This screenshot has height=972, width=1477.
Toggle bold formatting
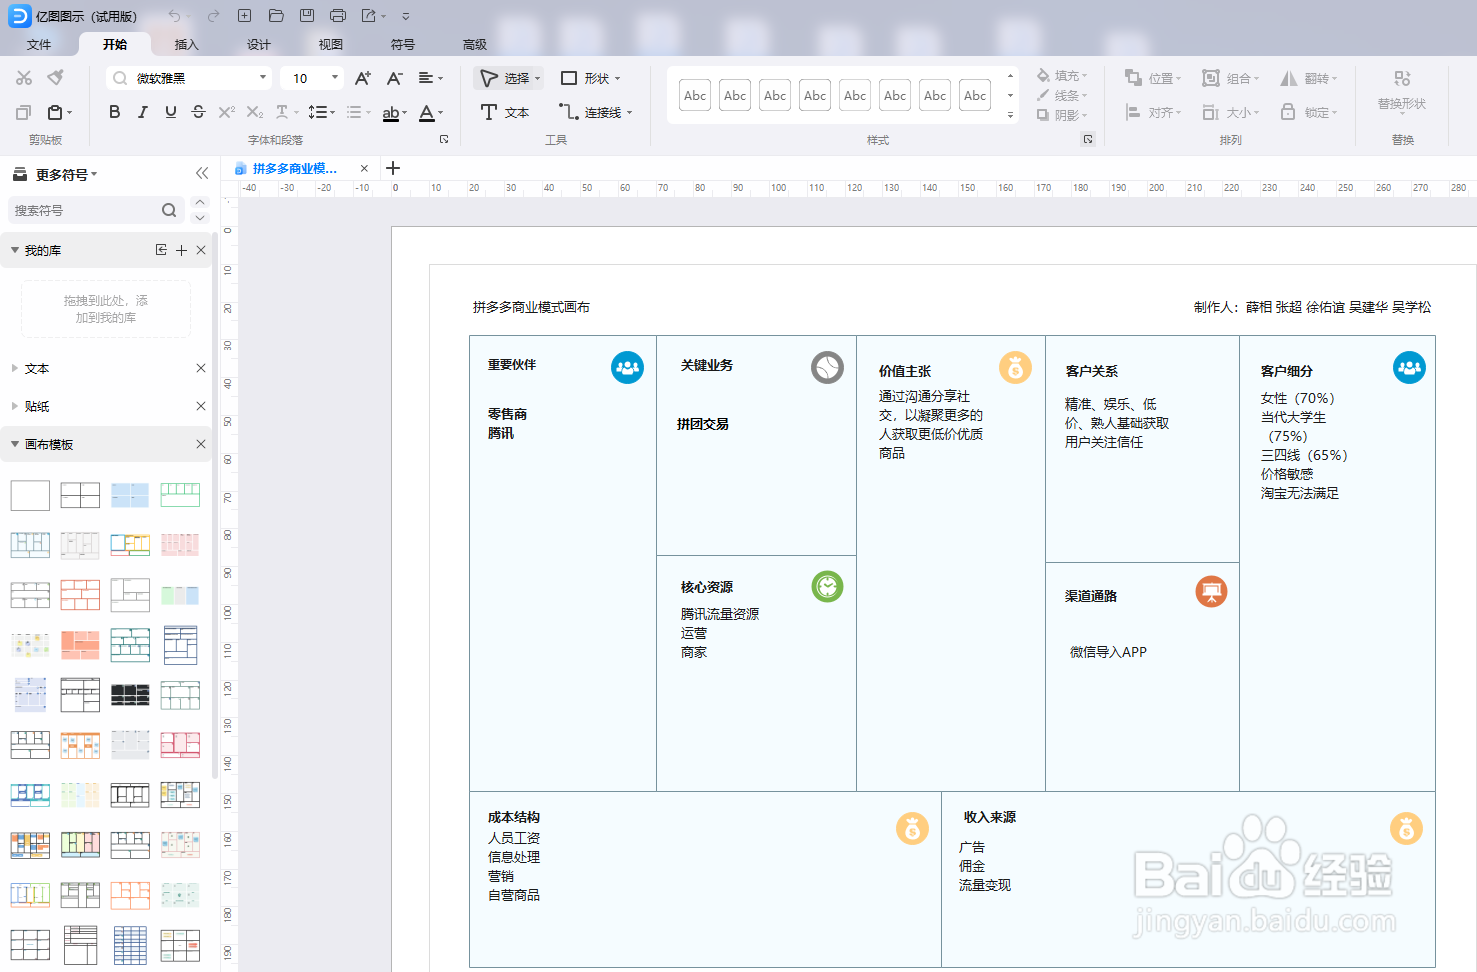[x=114, y=112]
